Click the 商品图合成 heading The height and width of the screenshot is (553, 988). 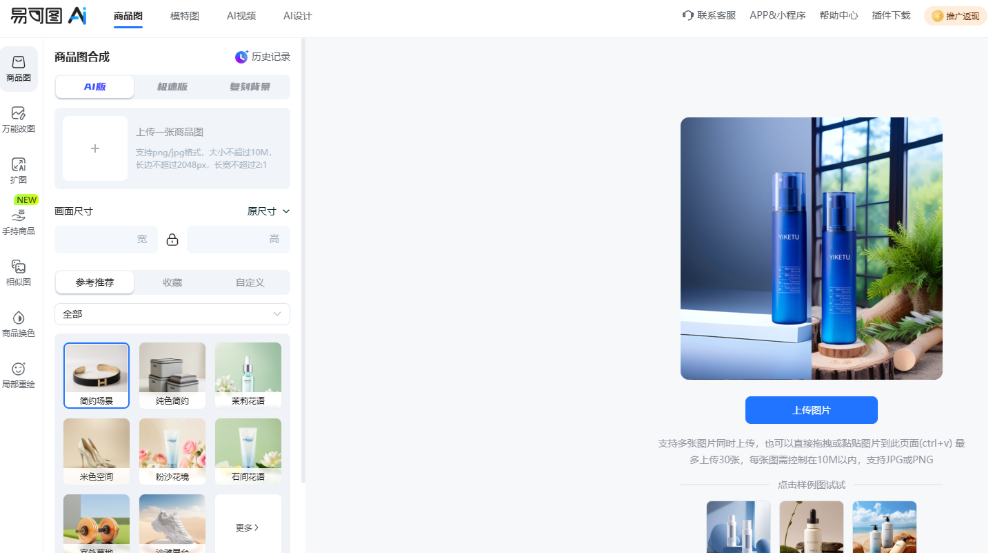(x=82, y=57)
